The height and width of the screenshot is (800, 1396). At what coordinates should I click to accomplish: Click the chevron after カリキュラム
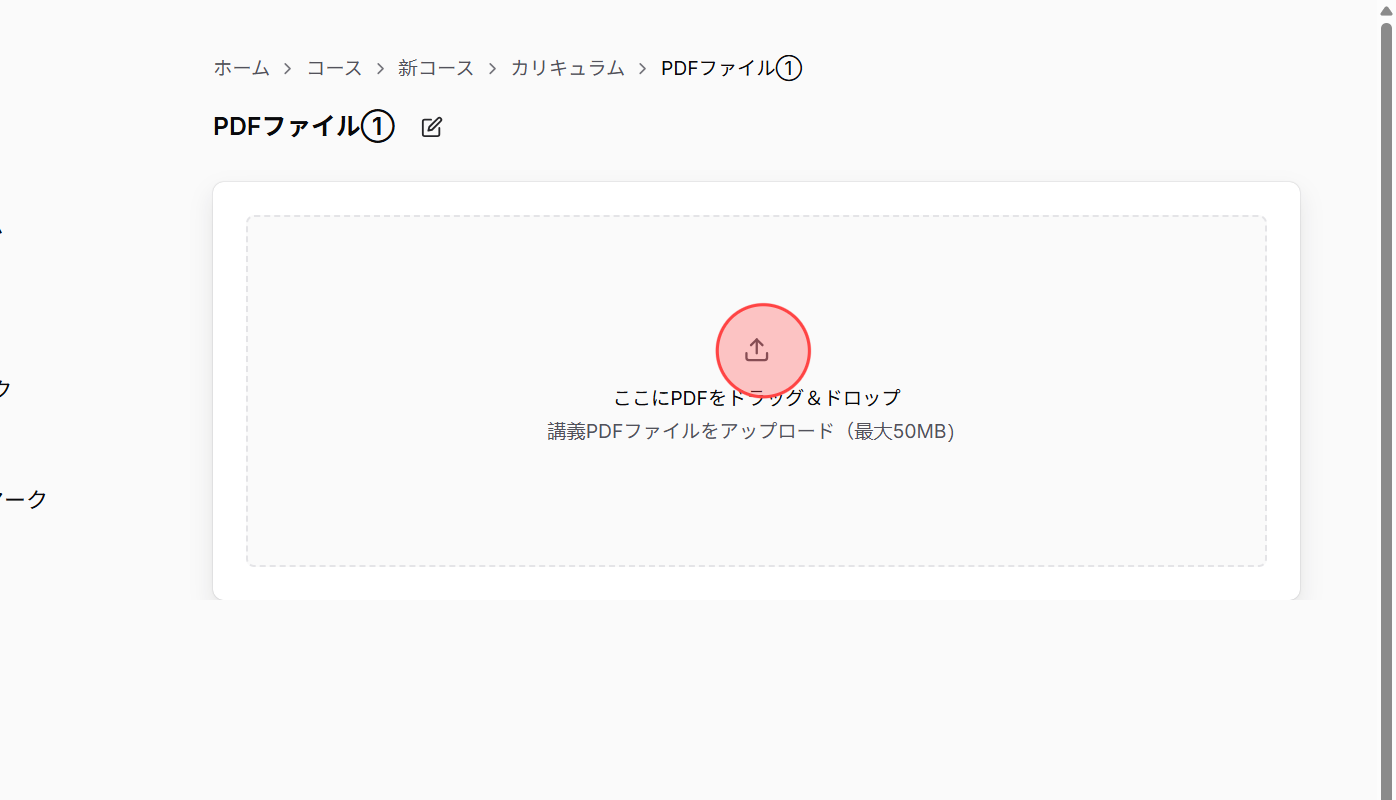tap(641, 68)
